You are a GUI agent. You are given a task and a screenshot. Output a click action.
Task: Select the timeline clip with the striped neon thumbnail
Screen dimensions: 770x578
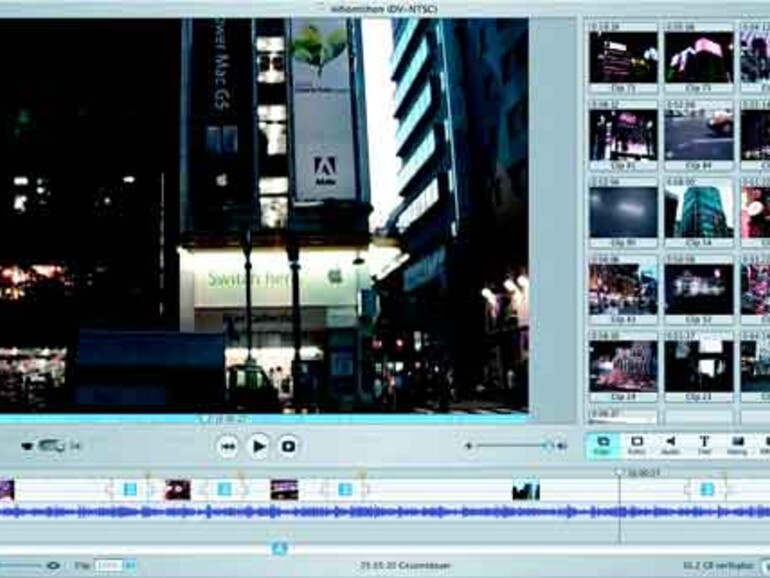[x=284, y=490]
